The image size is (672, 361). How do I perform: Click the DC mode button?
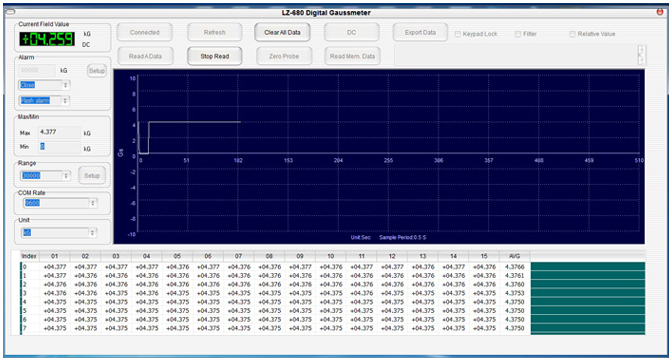(x=351, y=33)
